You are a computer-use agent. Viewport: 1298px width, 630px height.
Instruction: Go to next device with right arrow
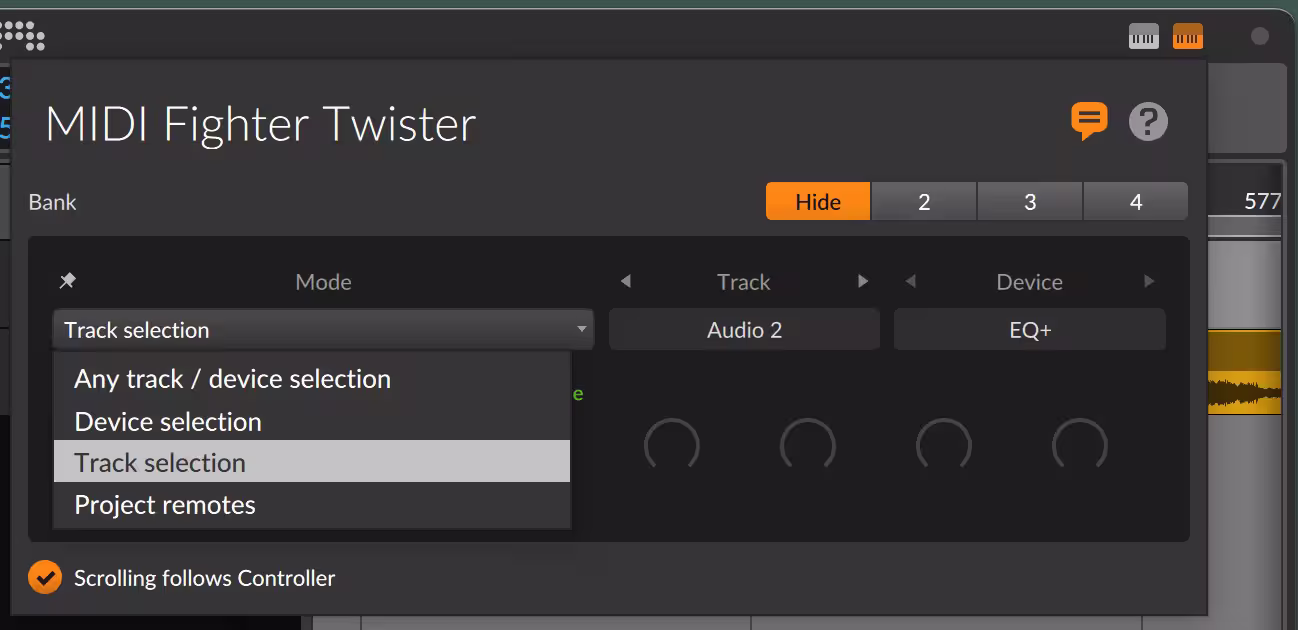[1149, 282]
